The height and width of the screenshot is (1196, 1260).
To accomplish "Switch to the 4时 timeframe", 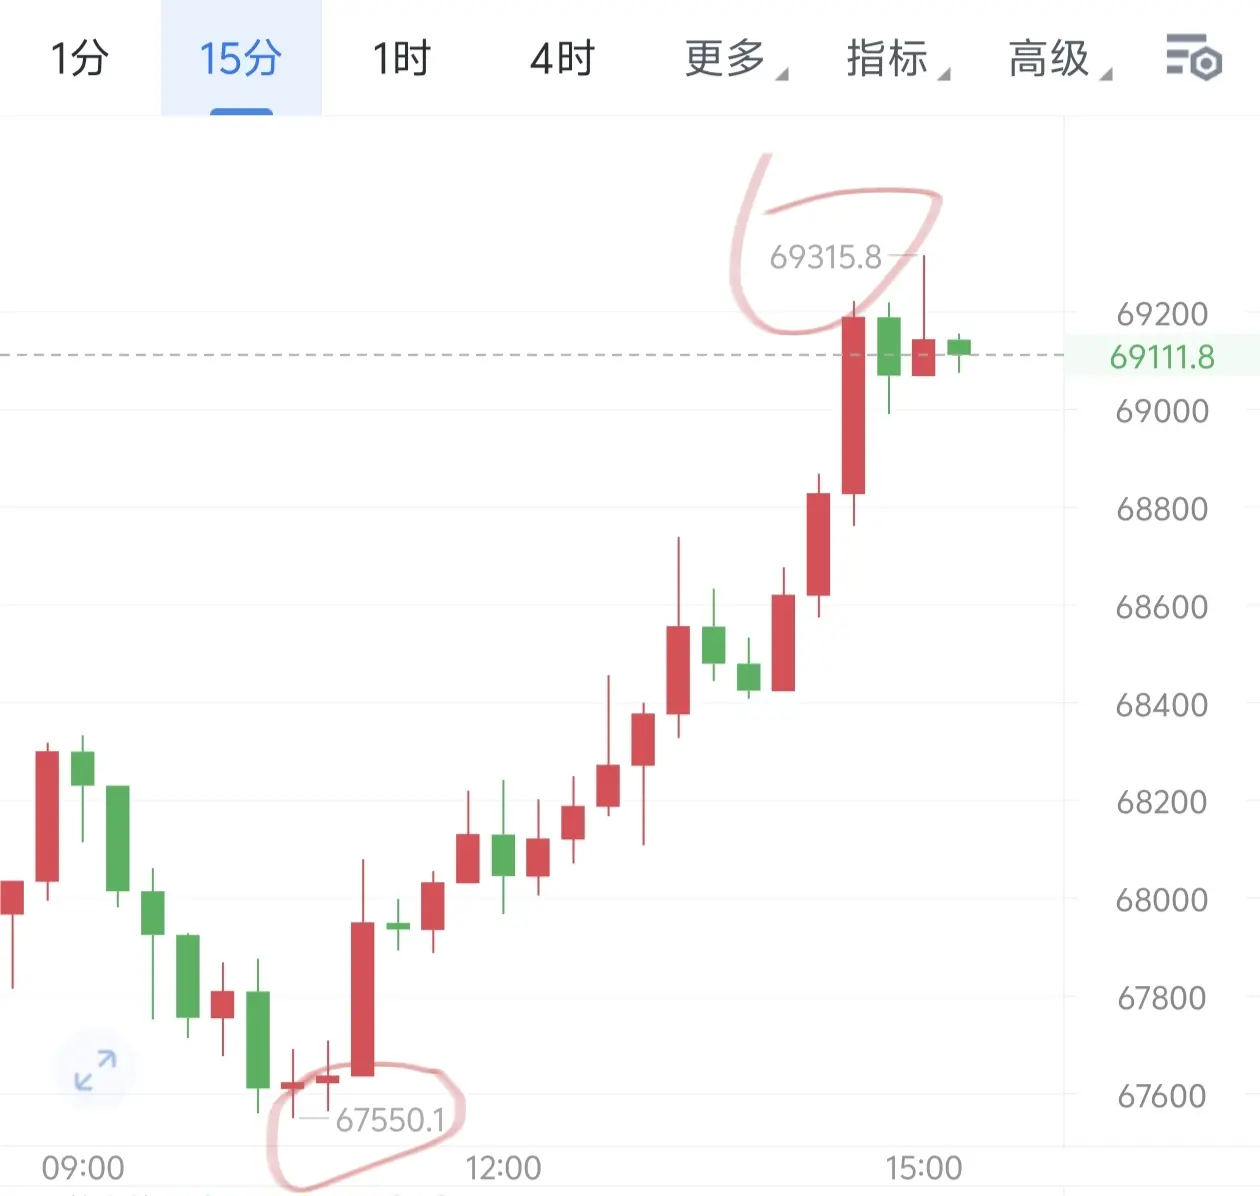I will [562, 58].
